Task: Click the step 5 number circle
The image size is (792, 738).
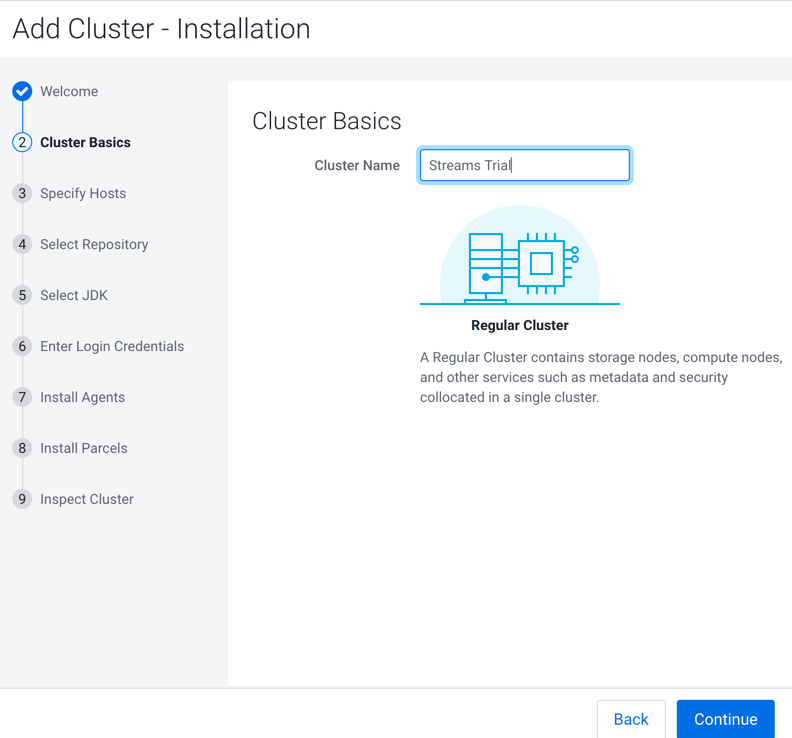Action: tap(22, 295)
